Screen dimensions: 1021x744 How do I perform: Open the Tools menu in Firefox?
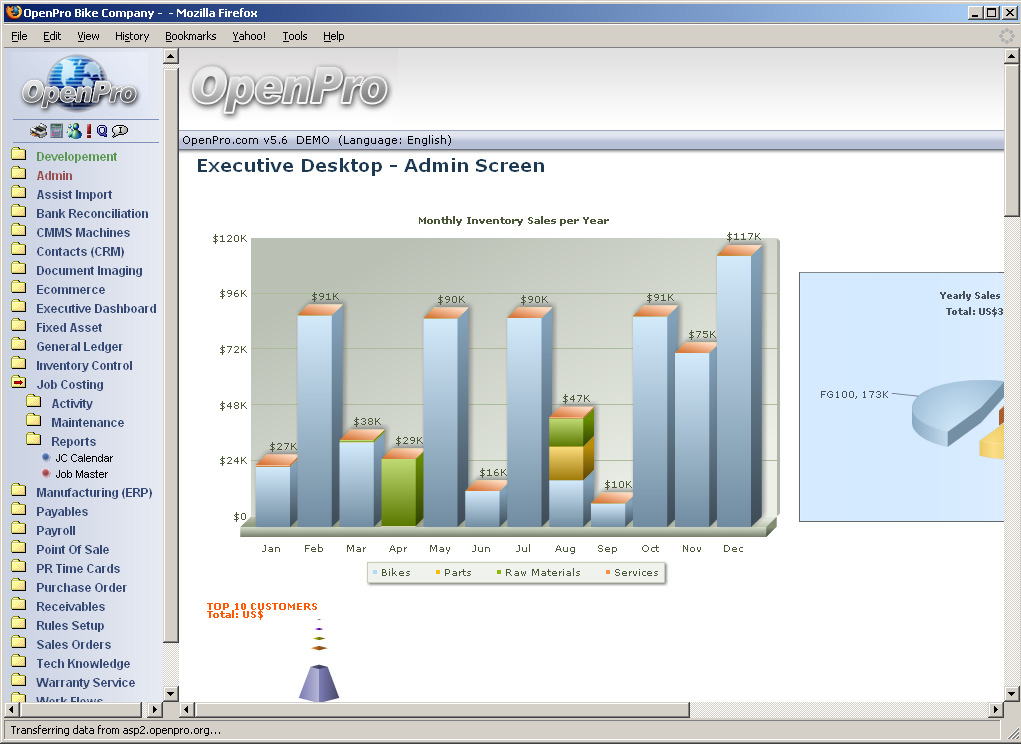coord(295,36)
